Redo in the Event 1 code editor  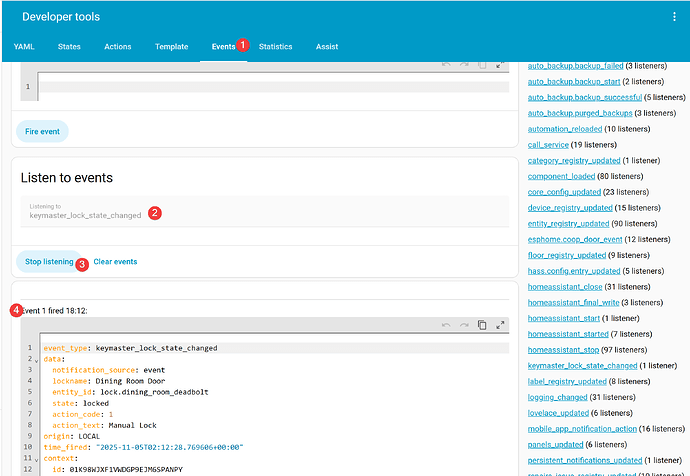click(464, 325)
